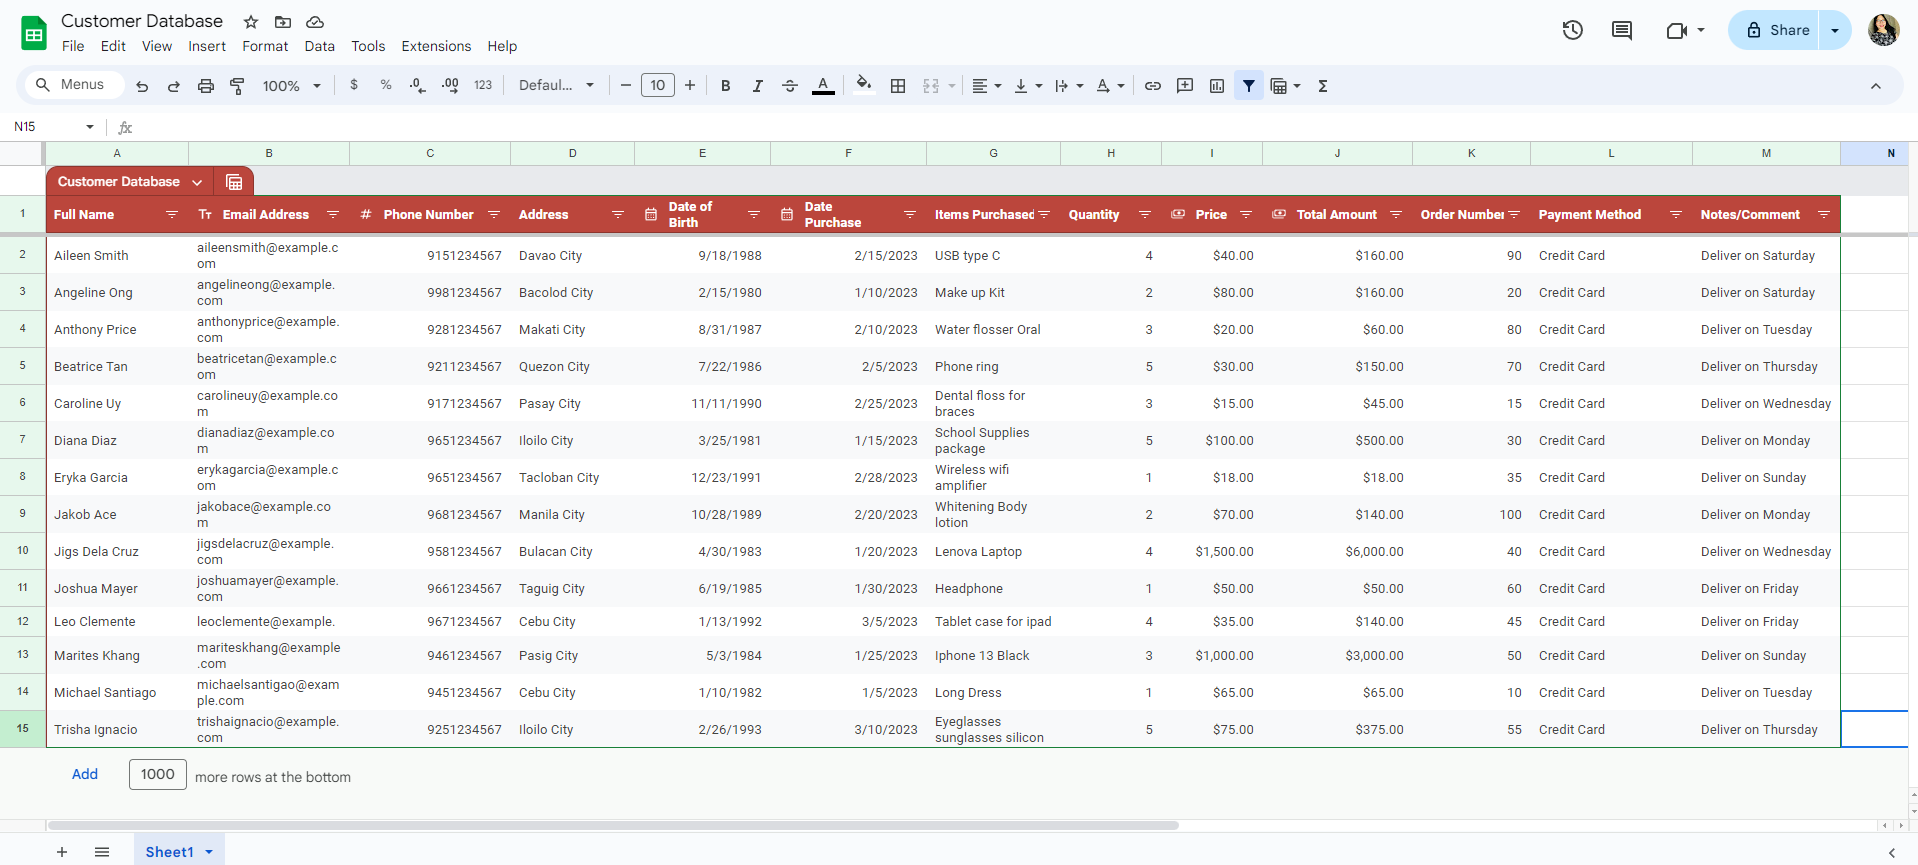The height and width of the screenshot is (865, 1918).
Task: Select the row 15 header
Action: (x=22, y=729)
